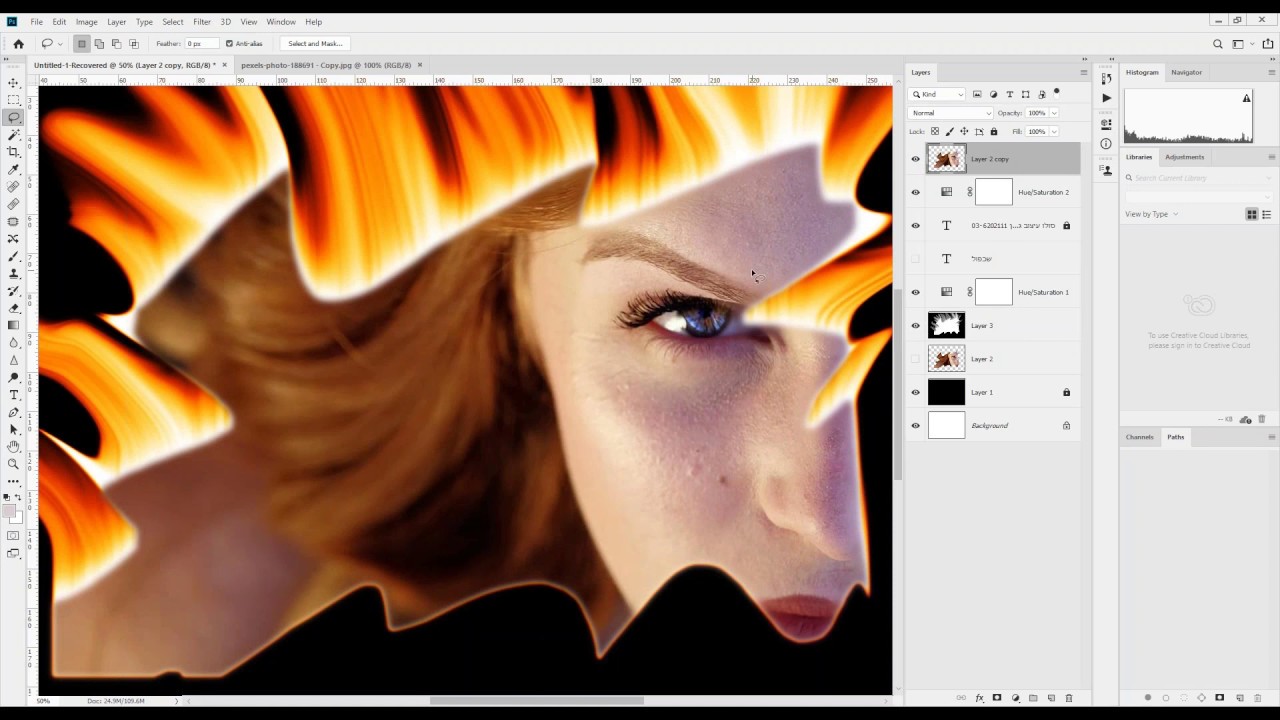Hide the Background layer

click(915, 426)
